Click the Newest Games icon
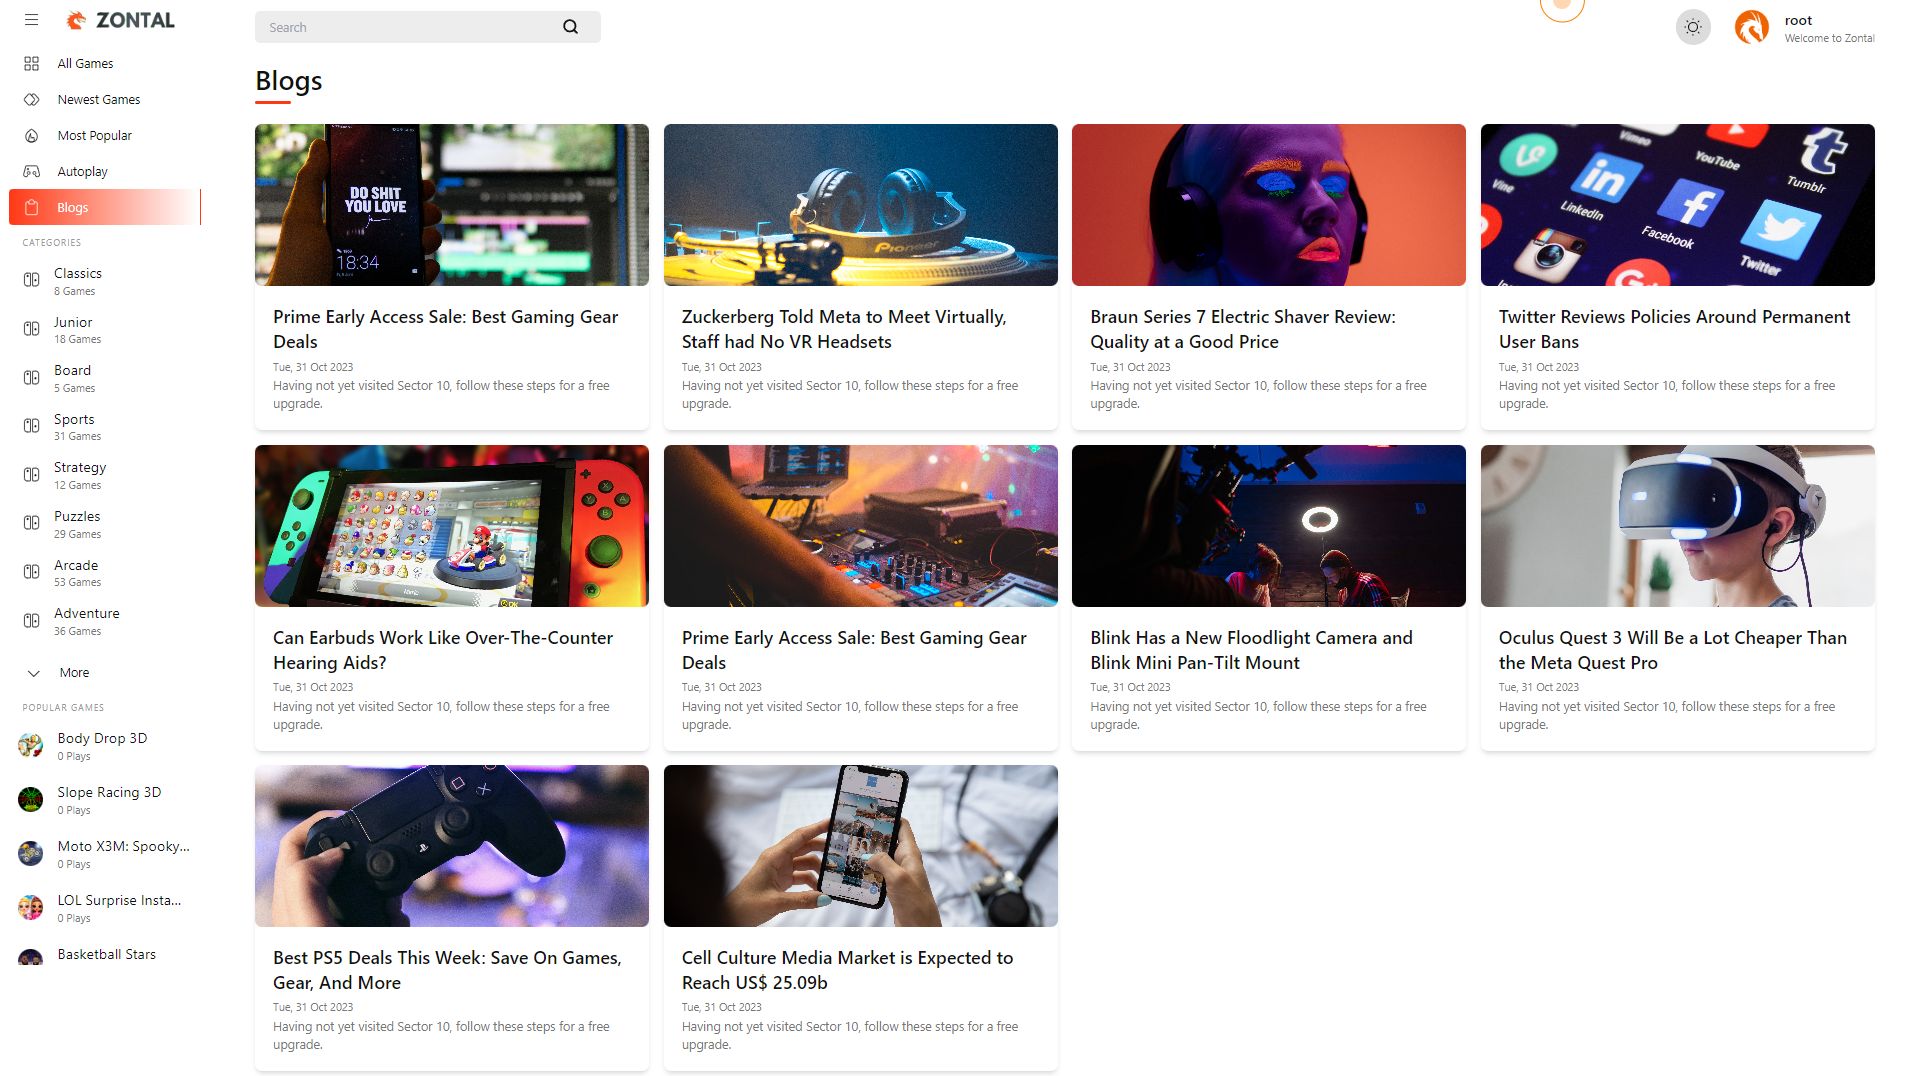Screen dimensions: 1920x1076 [32, 100]
